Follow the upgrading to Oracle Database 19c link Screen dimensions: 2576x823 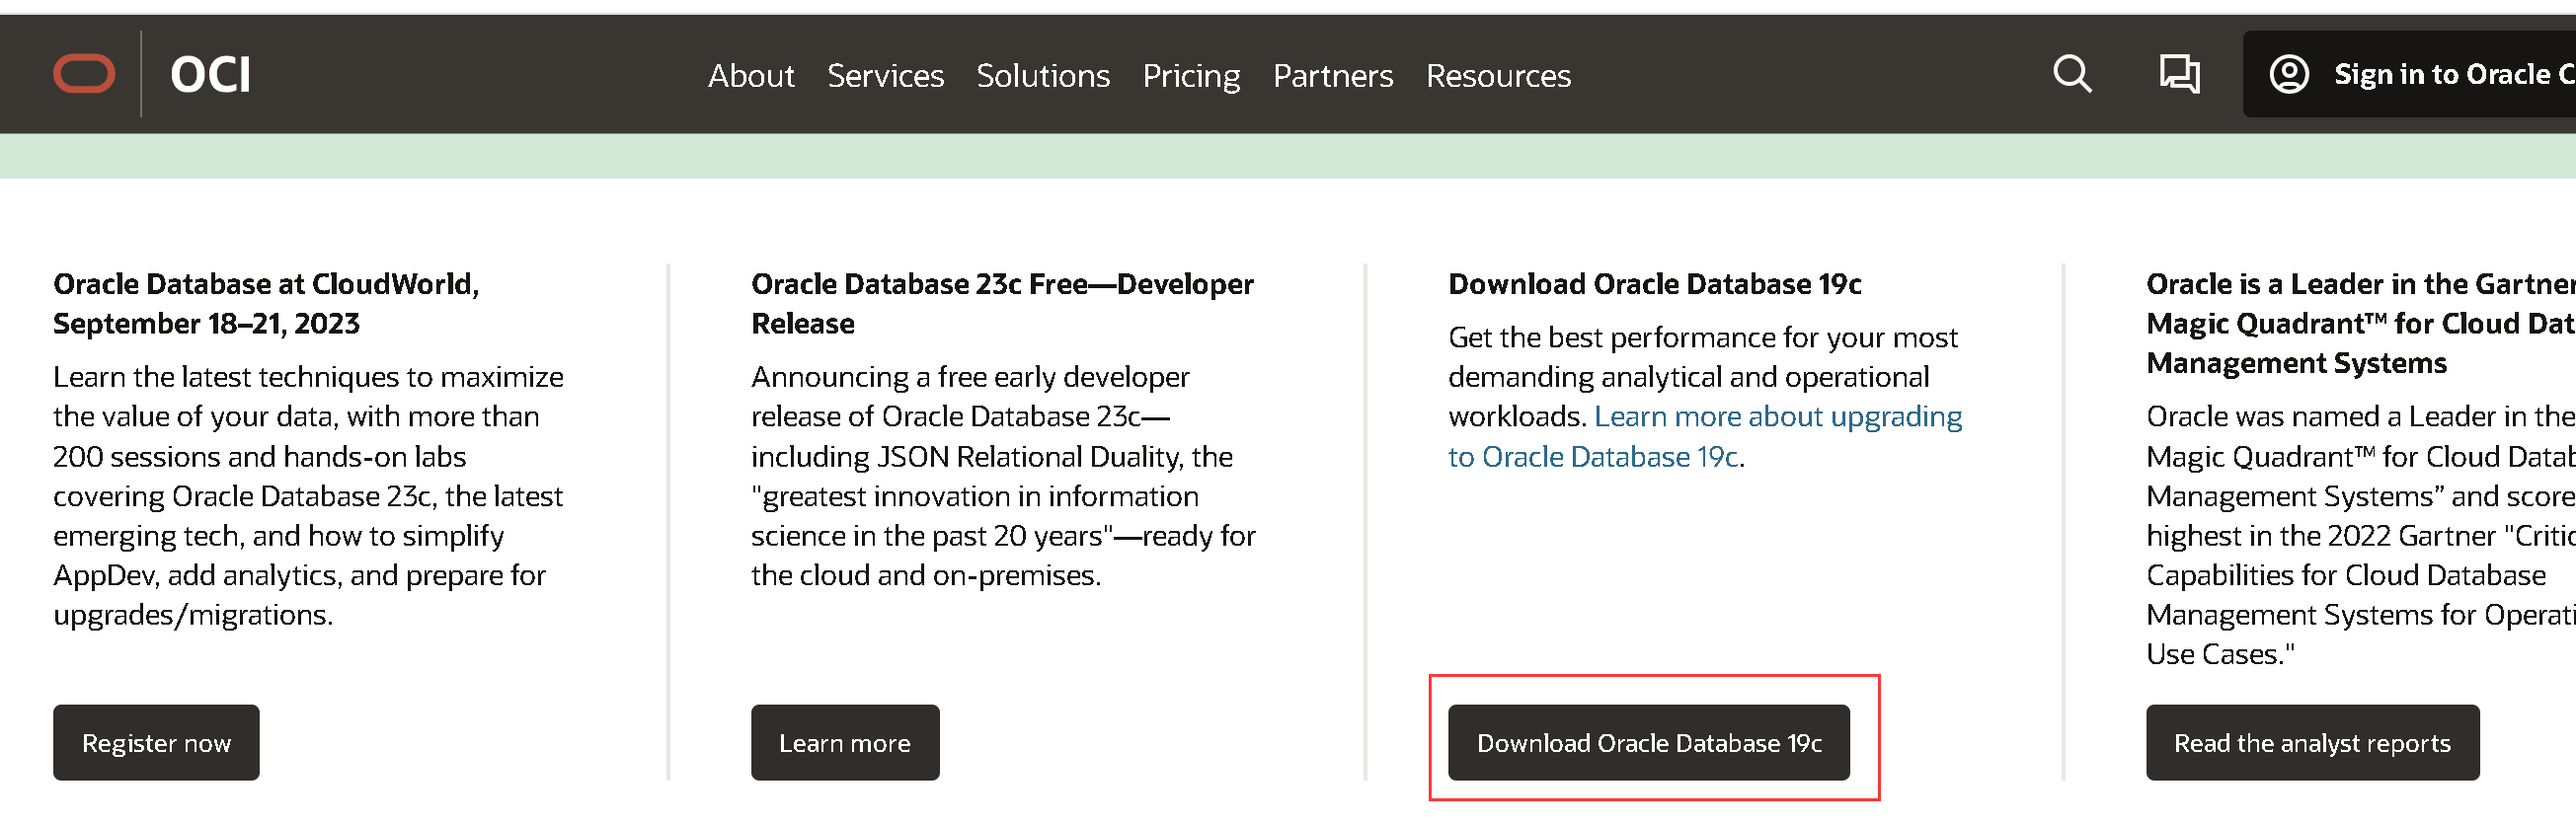click(x=1705, y=437)
